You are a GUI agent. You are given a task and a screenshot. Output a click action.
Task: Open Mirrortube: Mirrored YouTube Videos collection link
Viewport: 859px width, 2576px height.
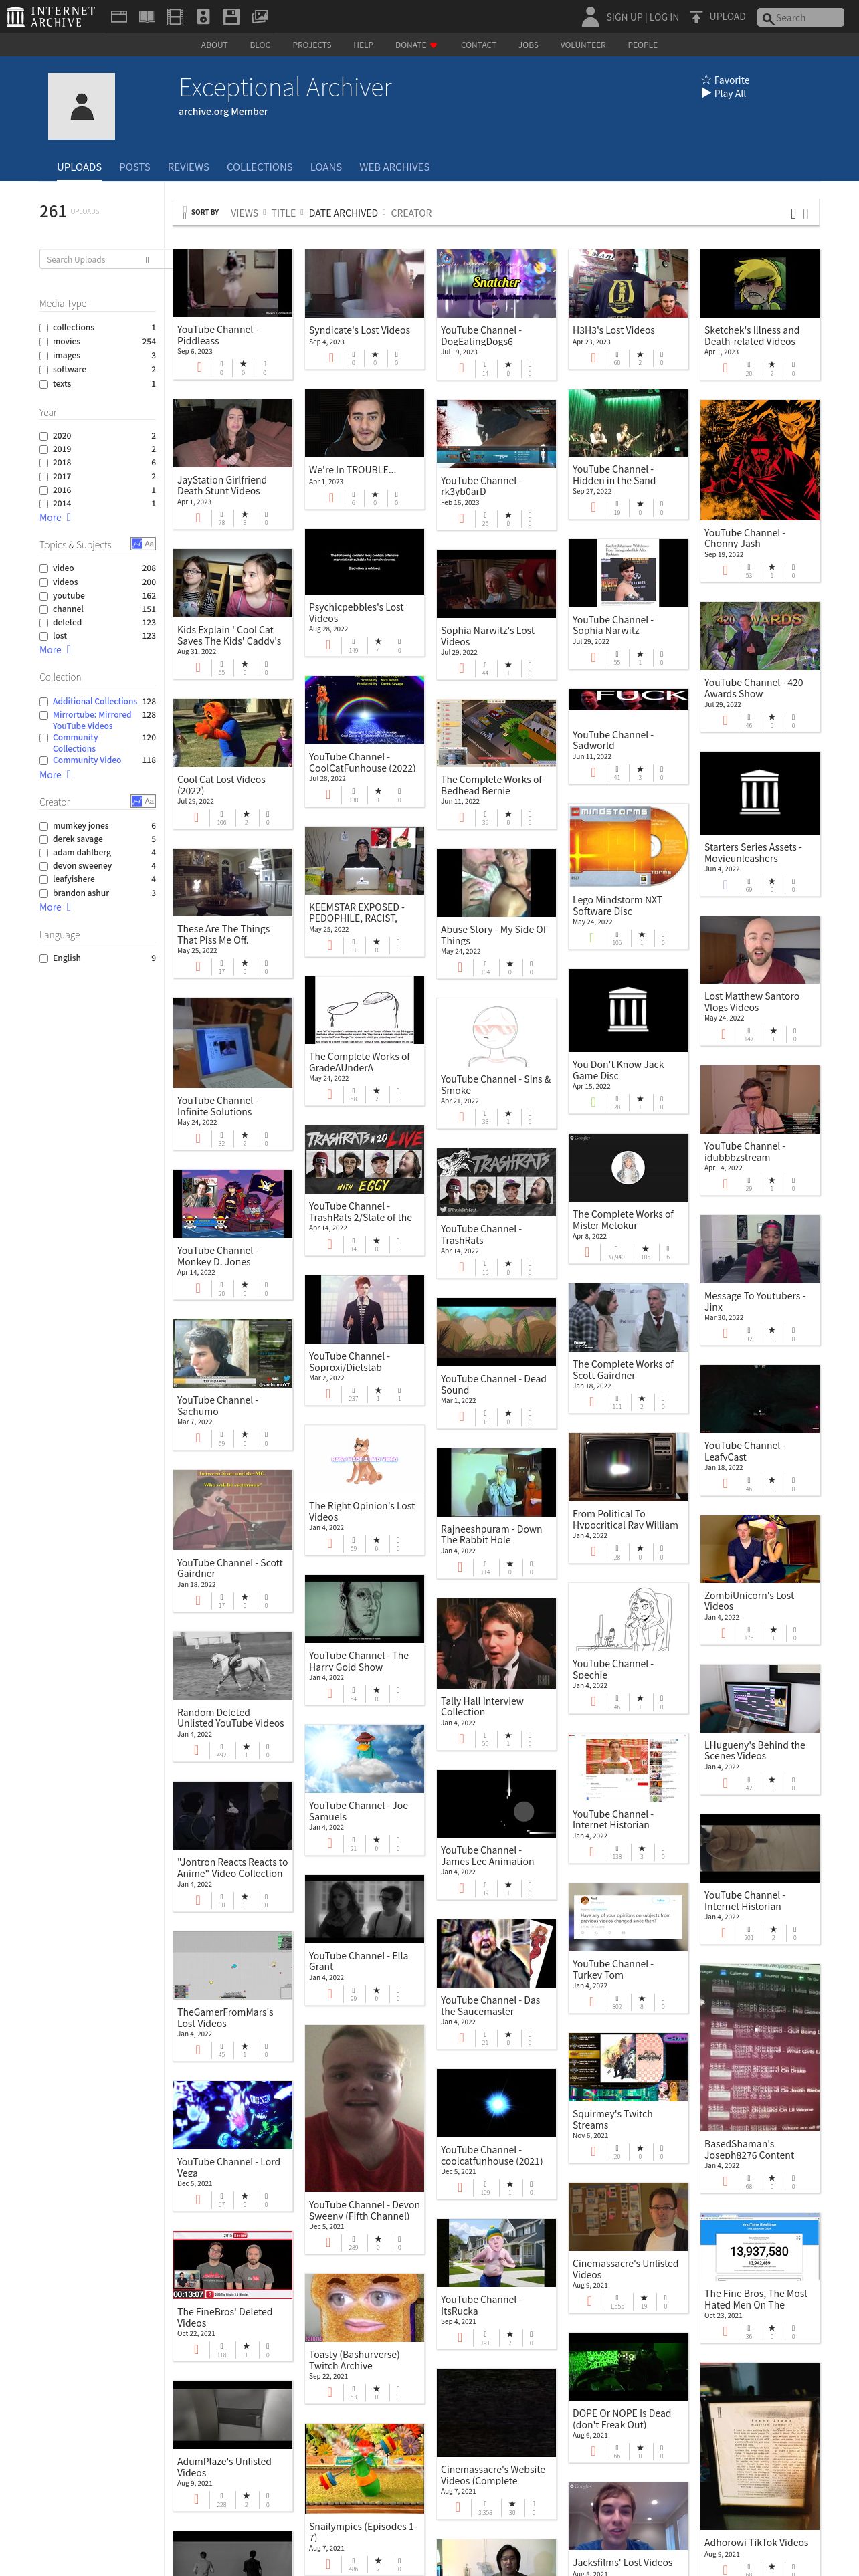click(91, 720)
